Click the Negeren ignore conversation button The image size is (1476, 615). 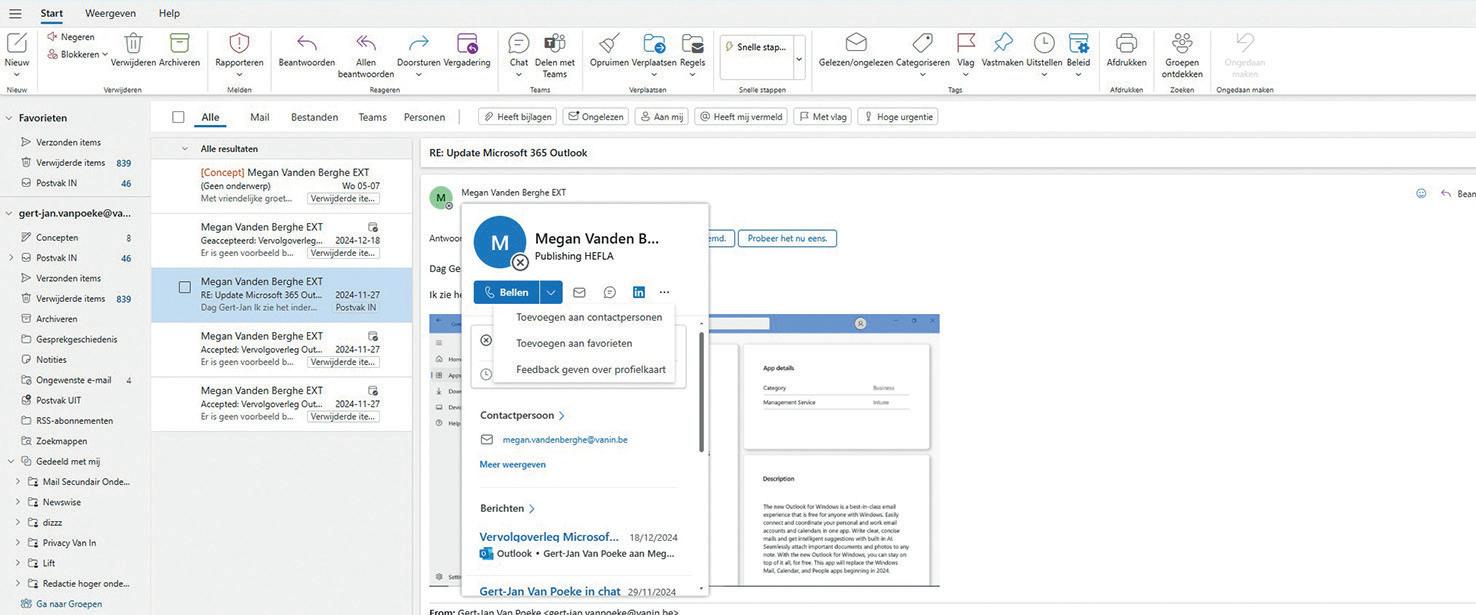click(x=70, y=37)
